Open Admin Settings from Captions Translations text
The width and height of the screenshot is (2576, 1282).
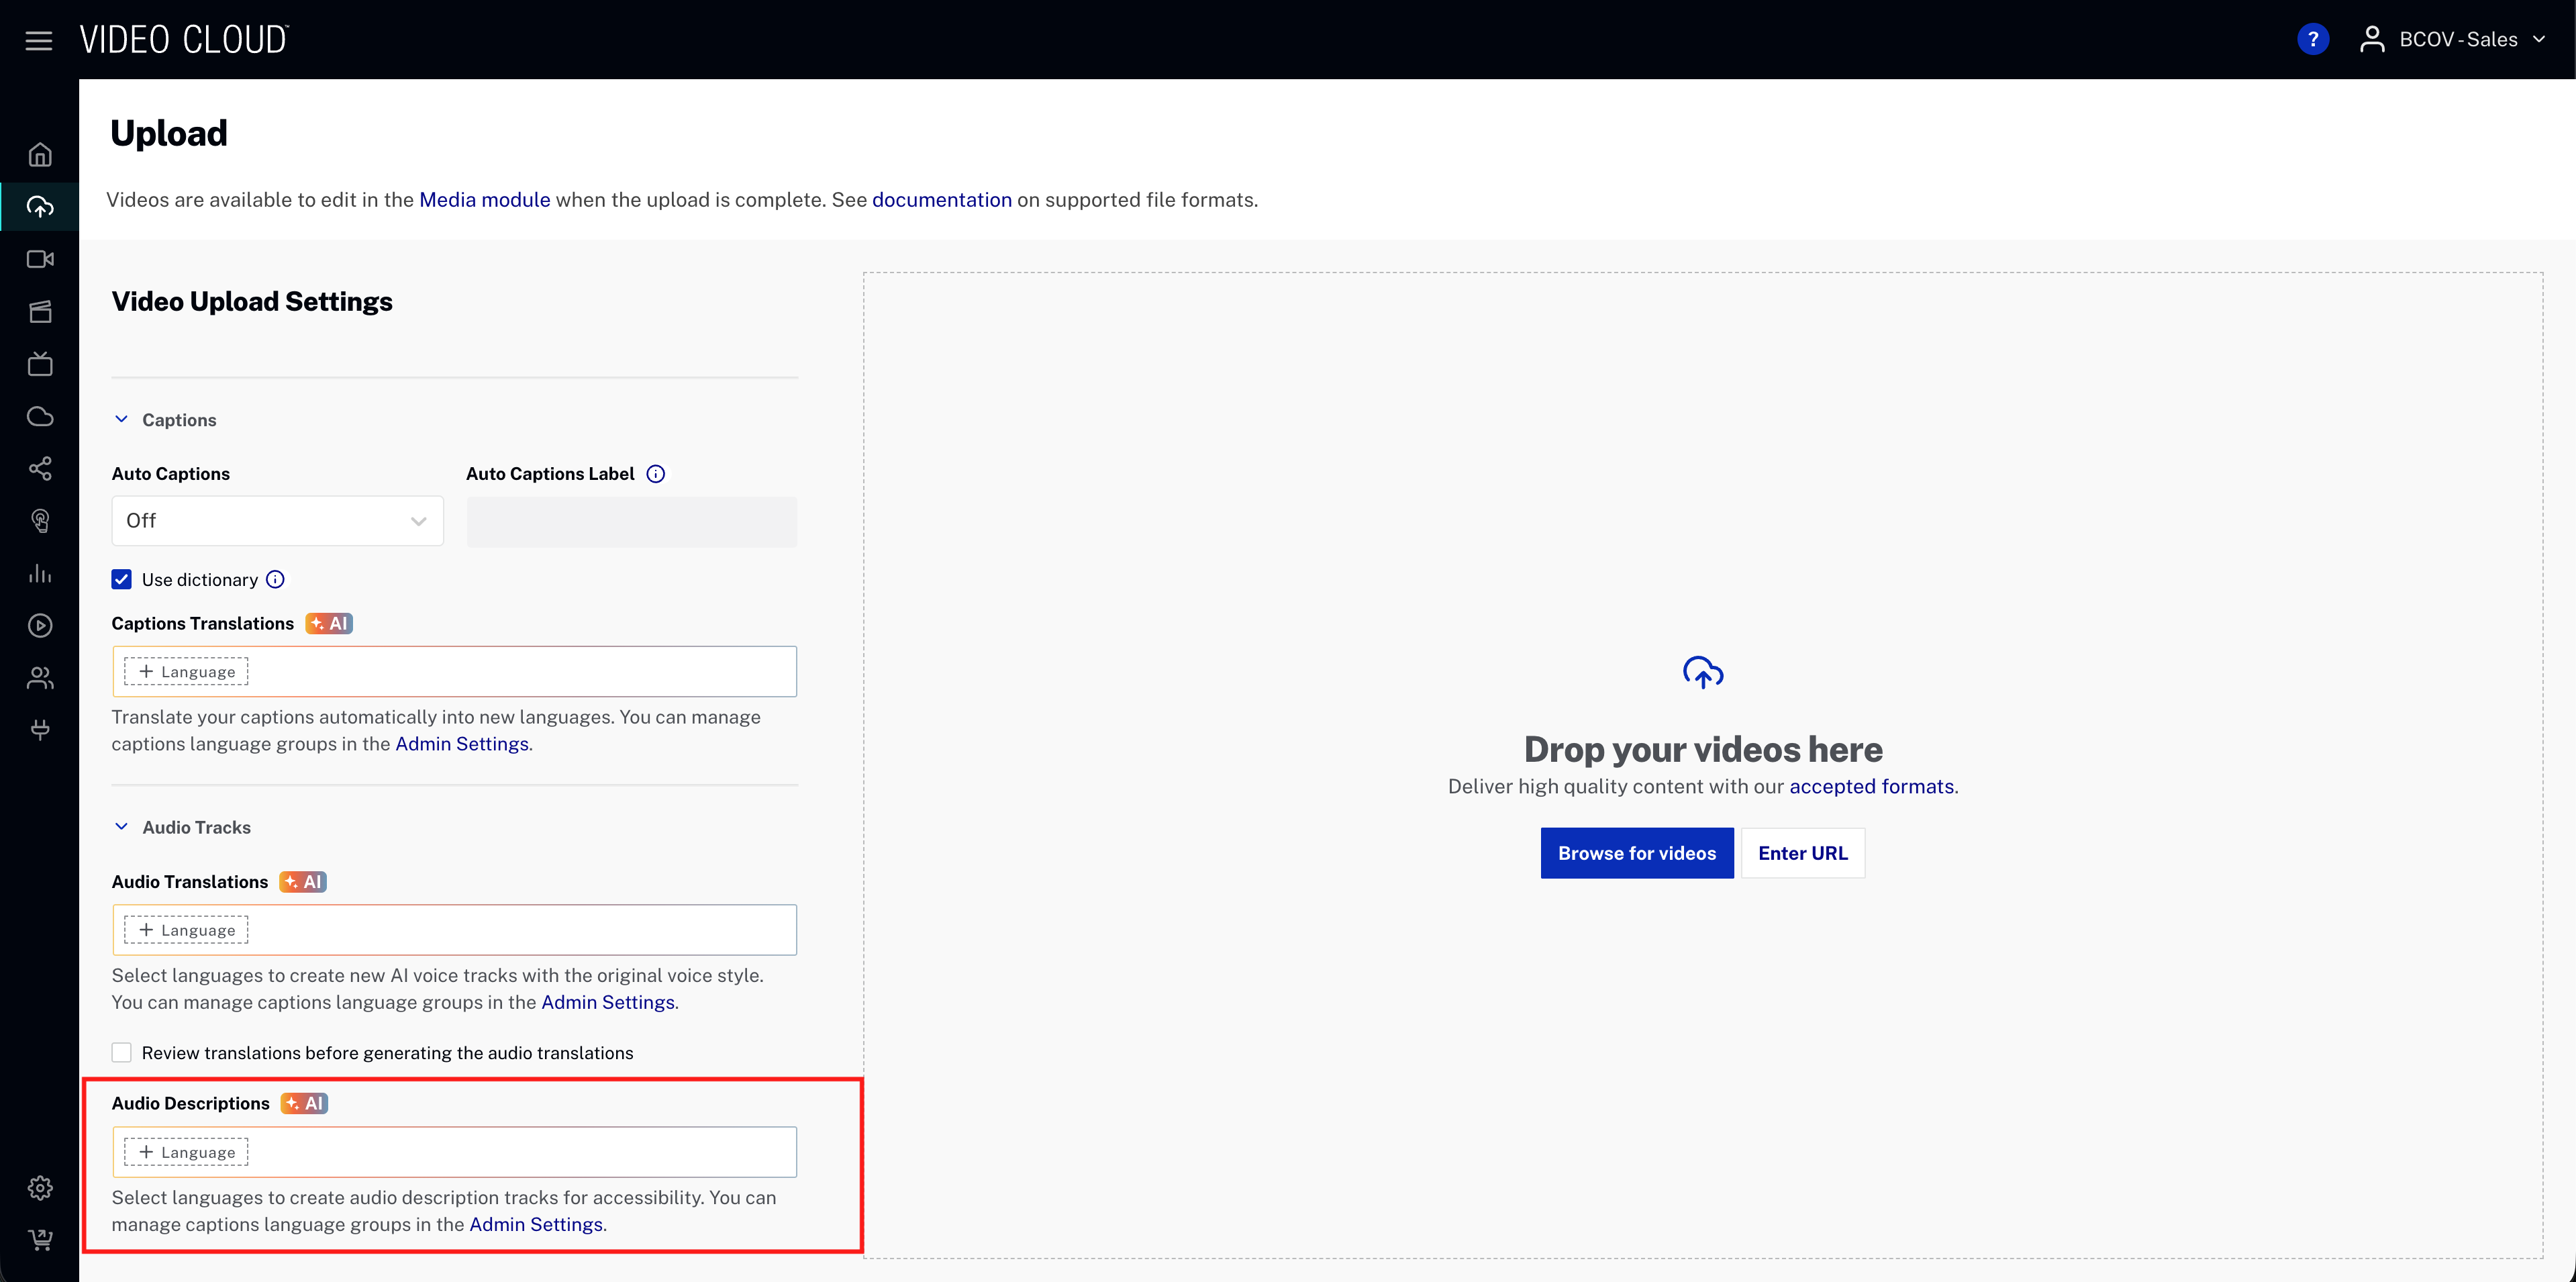(x=461, y=744)
